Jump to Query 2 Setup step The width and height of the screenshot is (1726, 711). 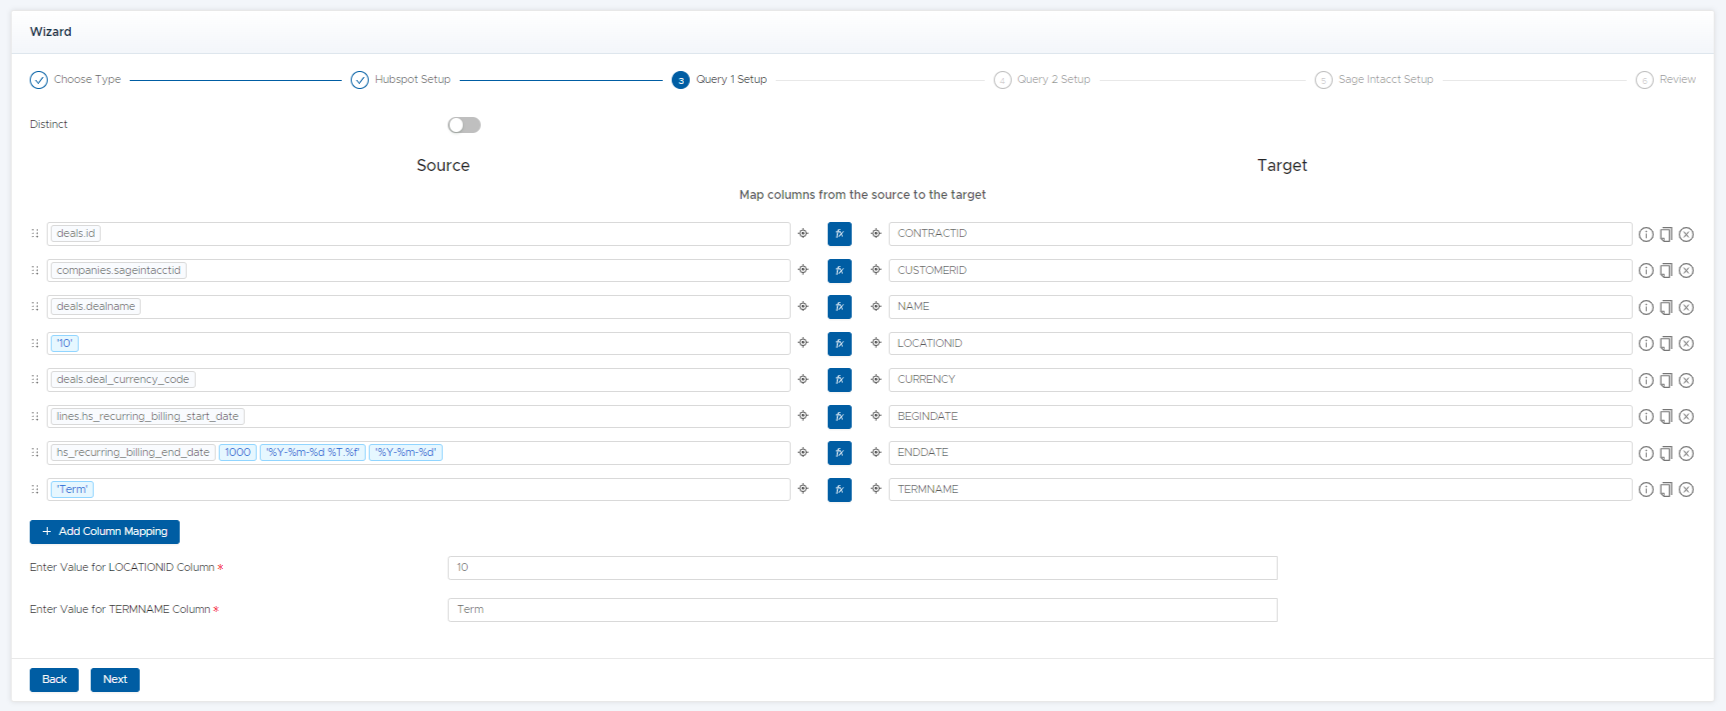(x=1042, y=80)
